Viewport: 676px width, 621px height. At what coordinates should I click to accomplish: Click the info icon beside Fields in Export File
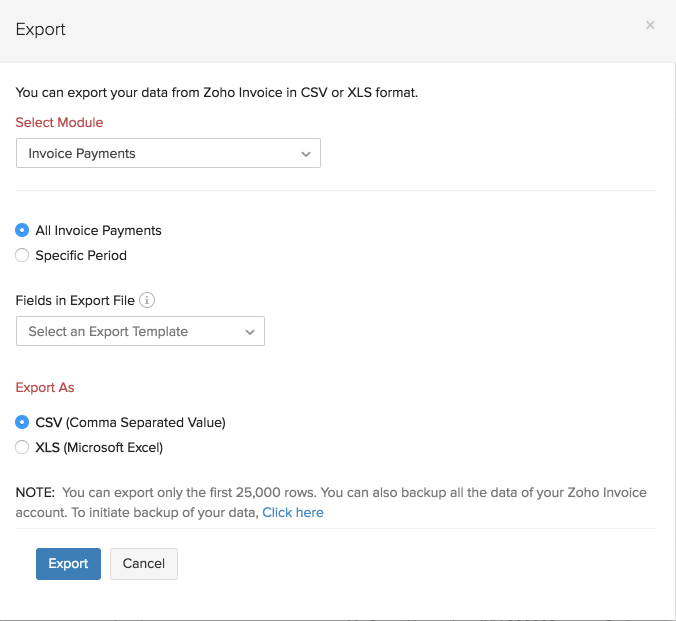(x=147, y=300)
